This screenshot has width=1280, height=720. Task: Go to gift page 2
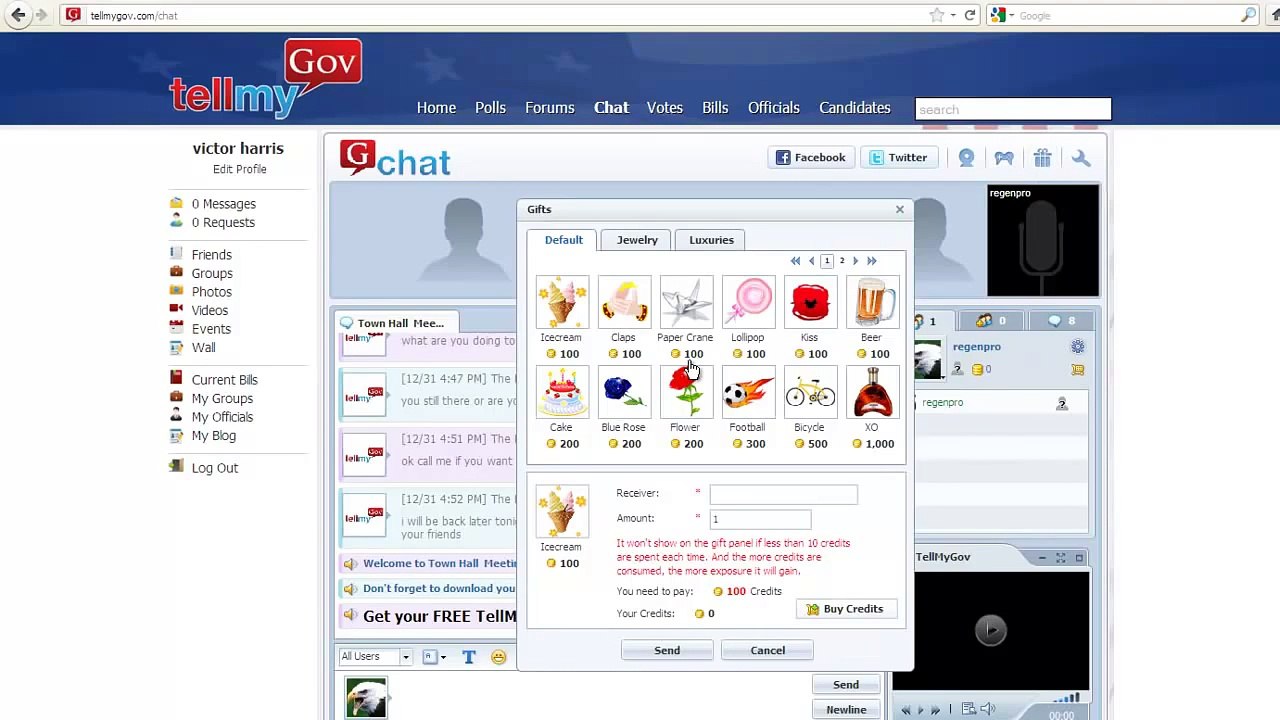(x=841, y=261)
